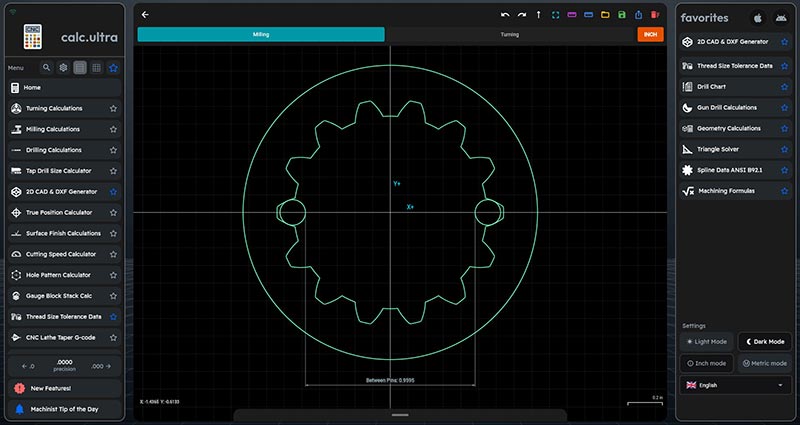The height and width of the screenshot is (425, 800).
Task: Select Metric mode option
Action: coord(764,363)
